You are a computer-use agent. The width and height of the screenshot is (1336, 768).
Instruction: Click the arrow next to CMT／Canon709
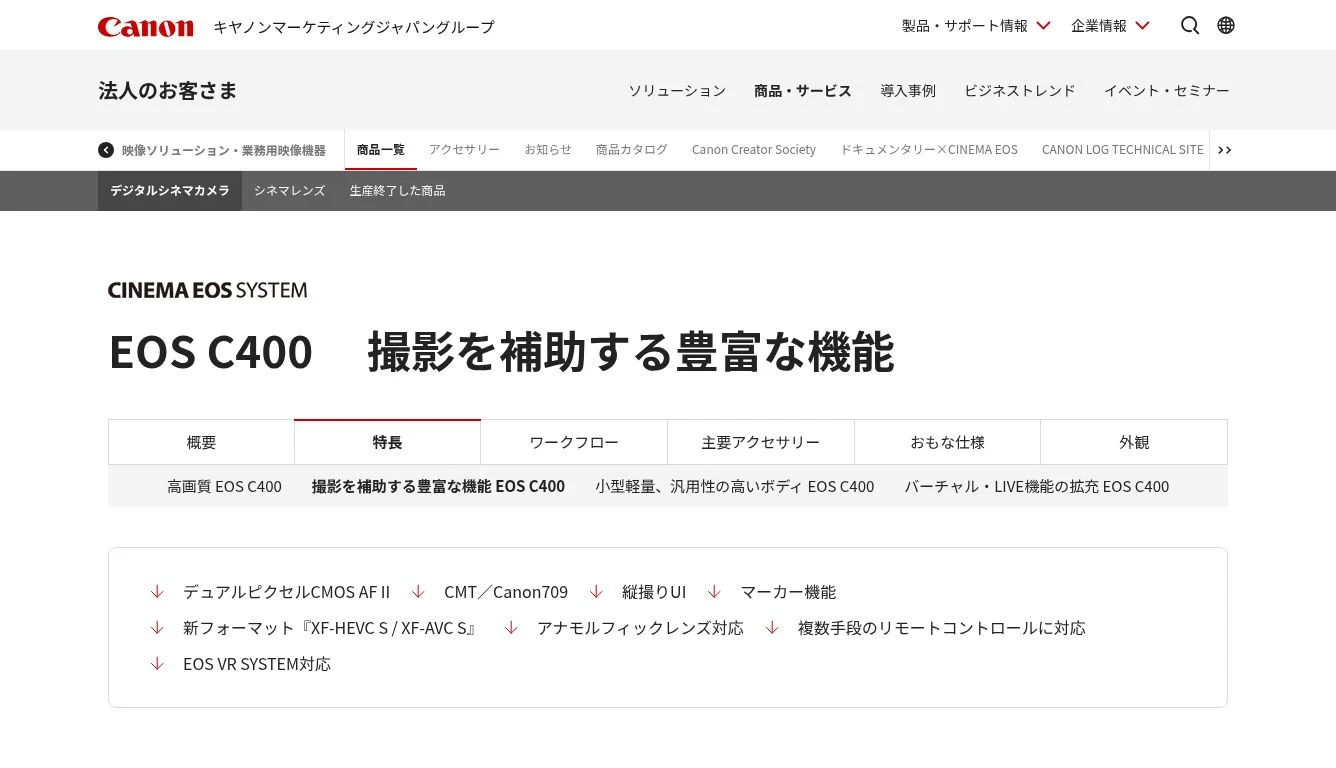click(x=418, y=592)
